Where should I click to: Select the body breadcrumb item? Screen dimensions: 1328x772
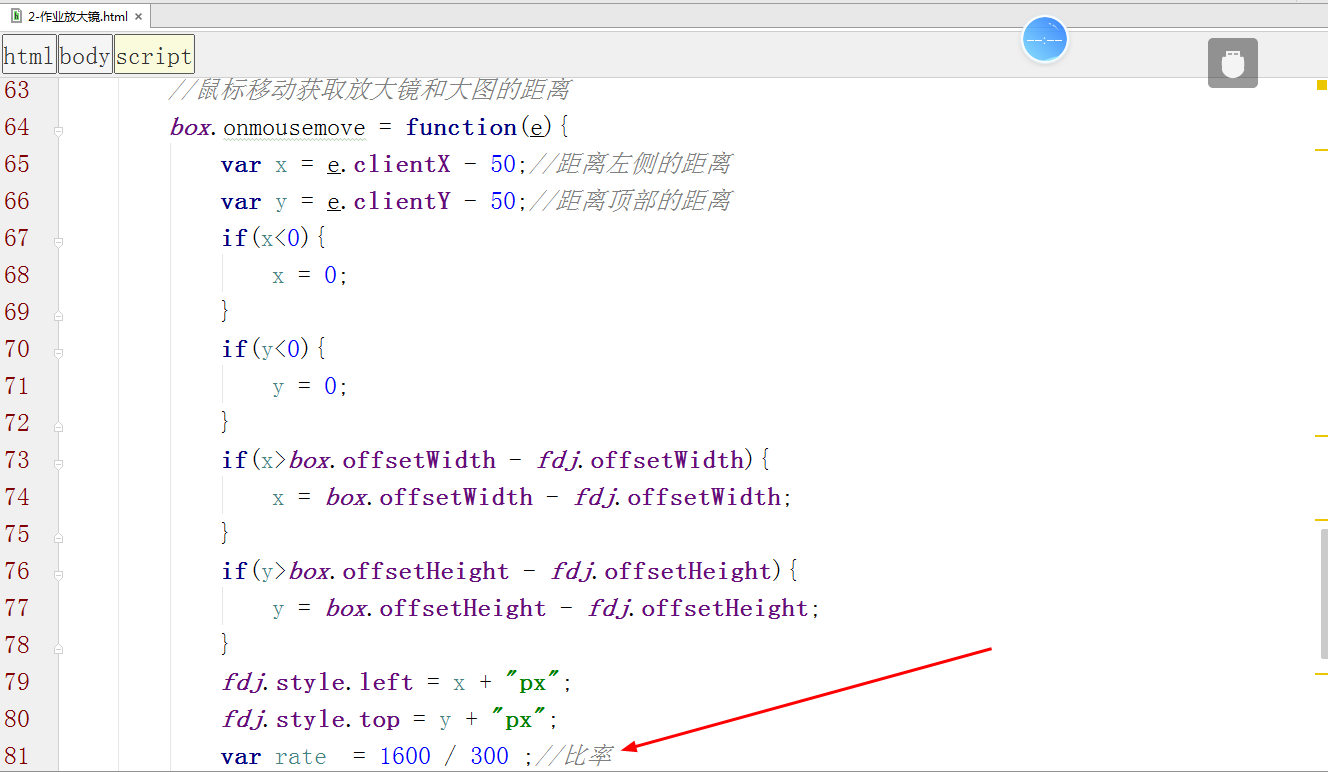84,54
